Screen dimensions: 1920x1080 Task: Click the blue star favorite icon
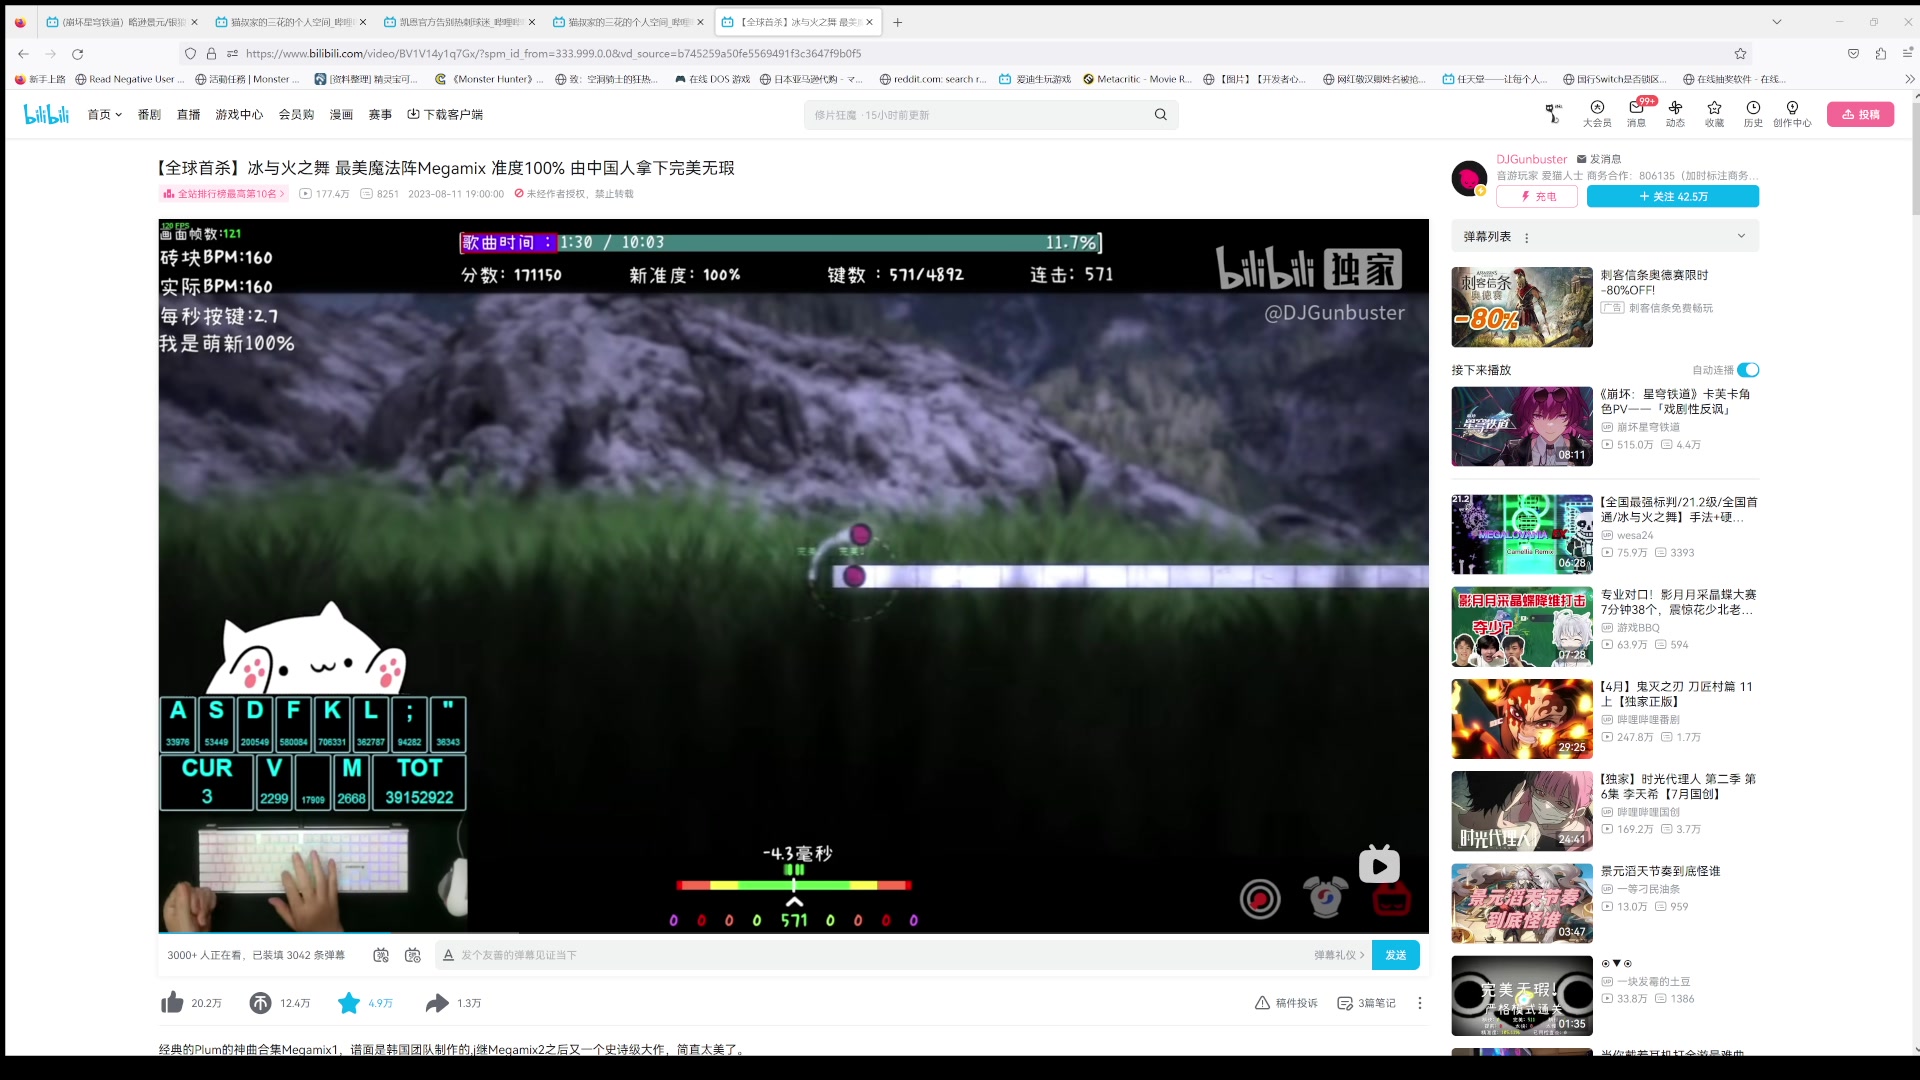click(x=349, y=1003)
